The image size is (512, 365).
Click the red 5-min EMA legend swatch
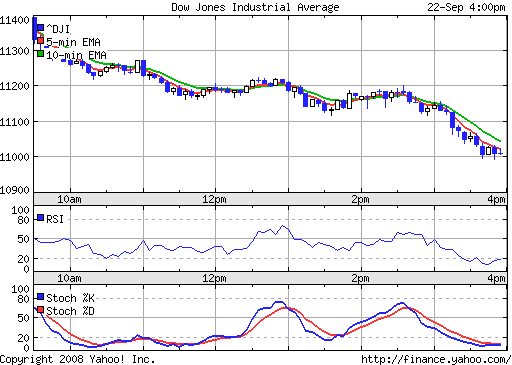[41, 41]
